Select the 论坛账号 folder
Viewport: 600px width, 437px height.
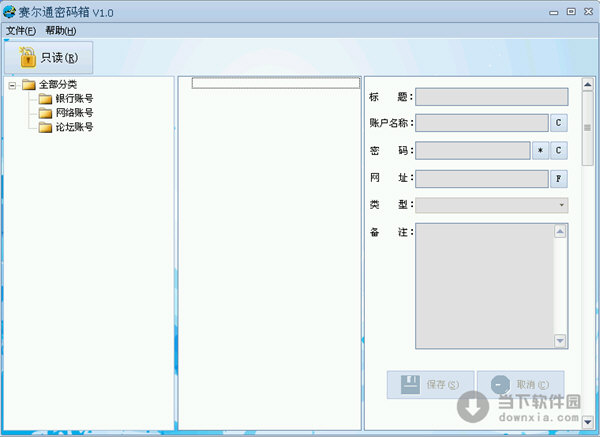point(74,127)
